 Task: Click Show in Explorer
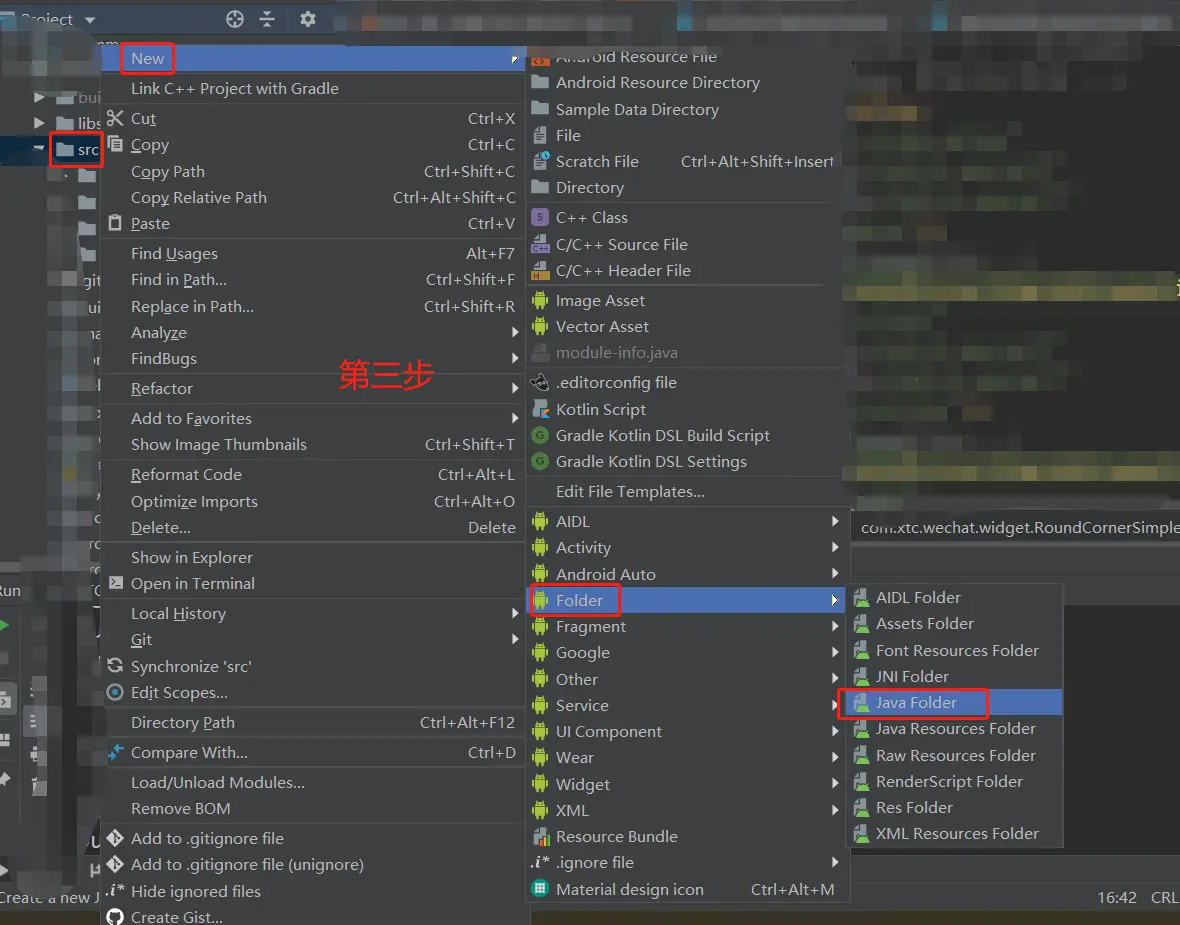point(191,557)
